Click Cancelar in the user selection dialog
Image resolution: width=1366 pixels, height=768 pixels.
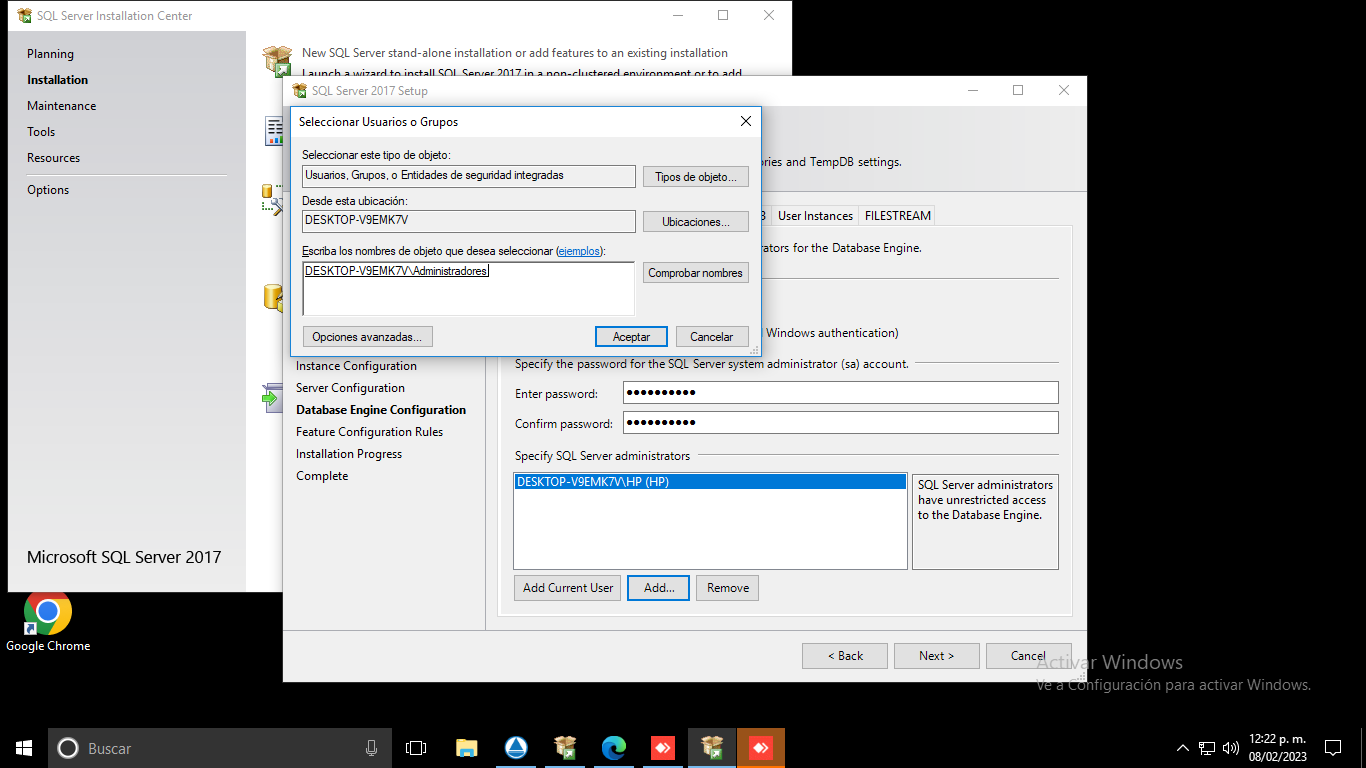click(712, 337)
